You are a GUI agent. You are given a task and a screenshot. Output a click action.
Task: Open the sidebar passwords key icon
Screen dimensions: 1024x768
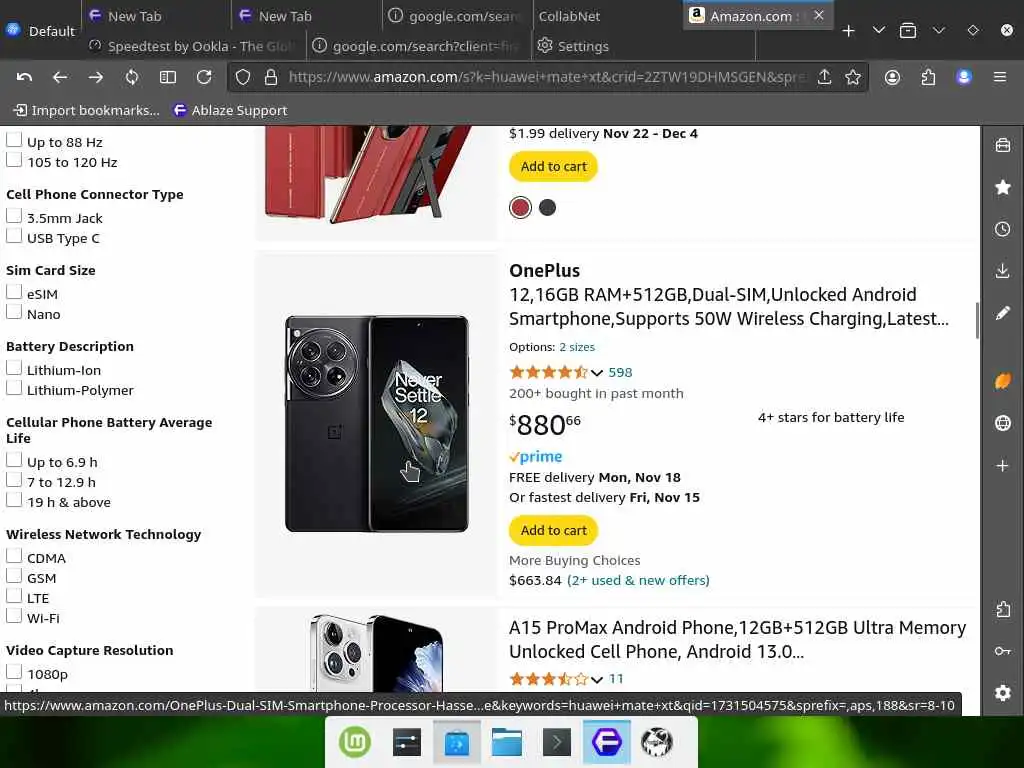click(x=1003, y=651)
